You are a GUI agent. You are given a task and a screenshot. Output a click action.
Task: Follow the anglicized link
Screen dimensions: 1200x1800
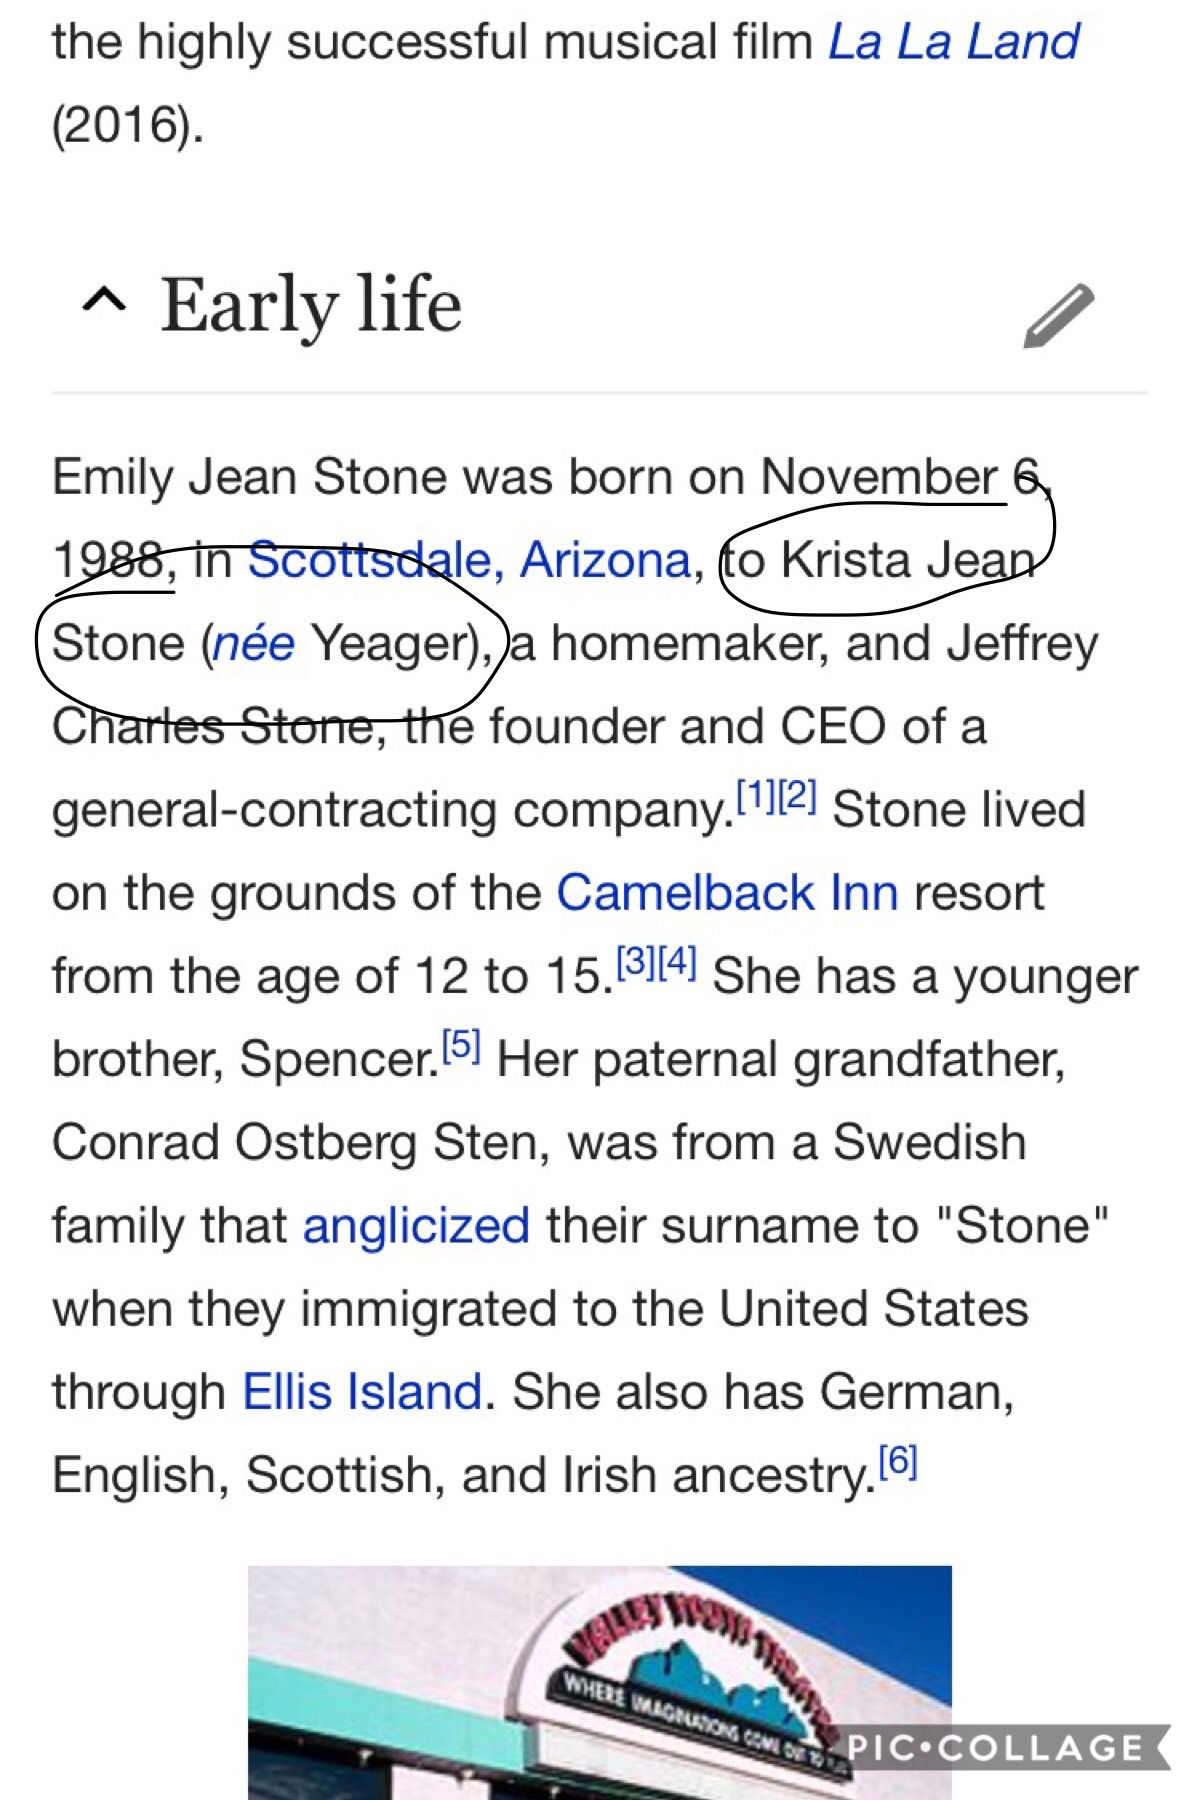coord(416,1226)
